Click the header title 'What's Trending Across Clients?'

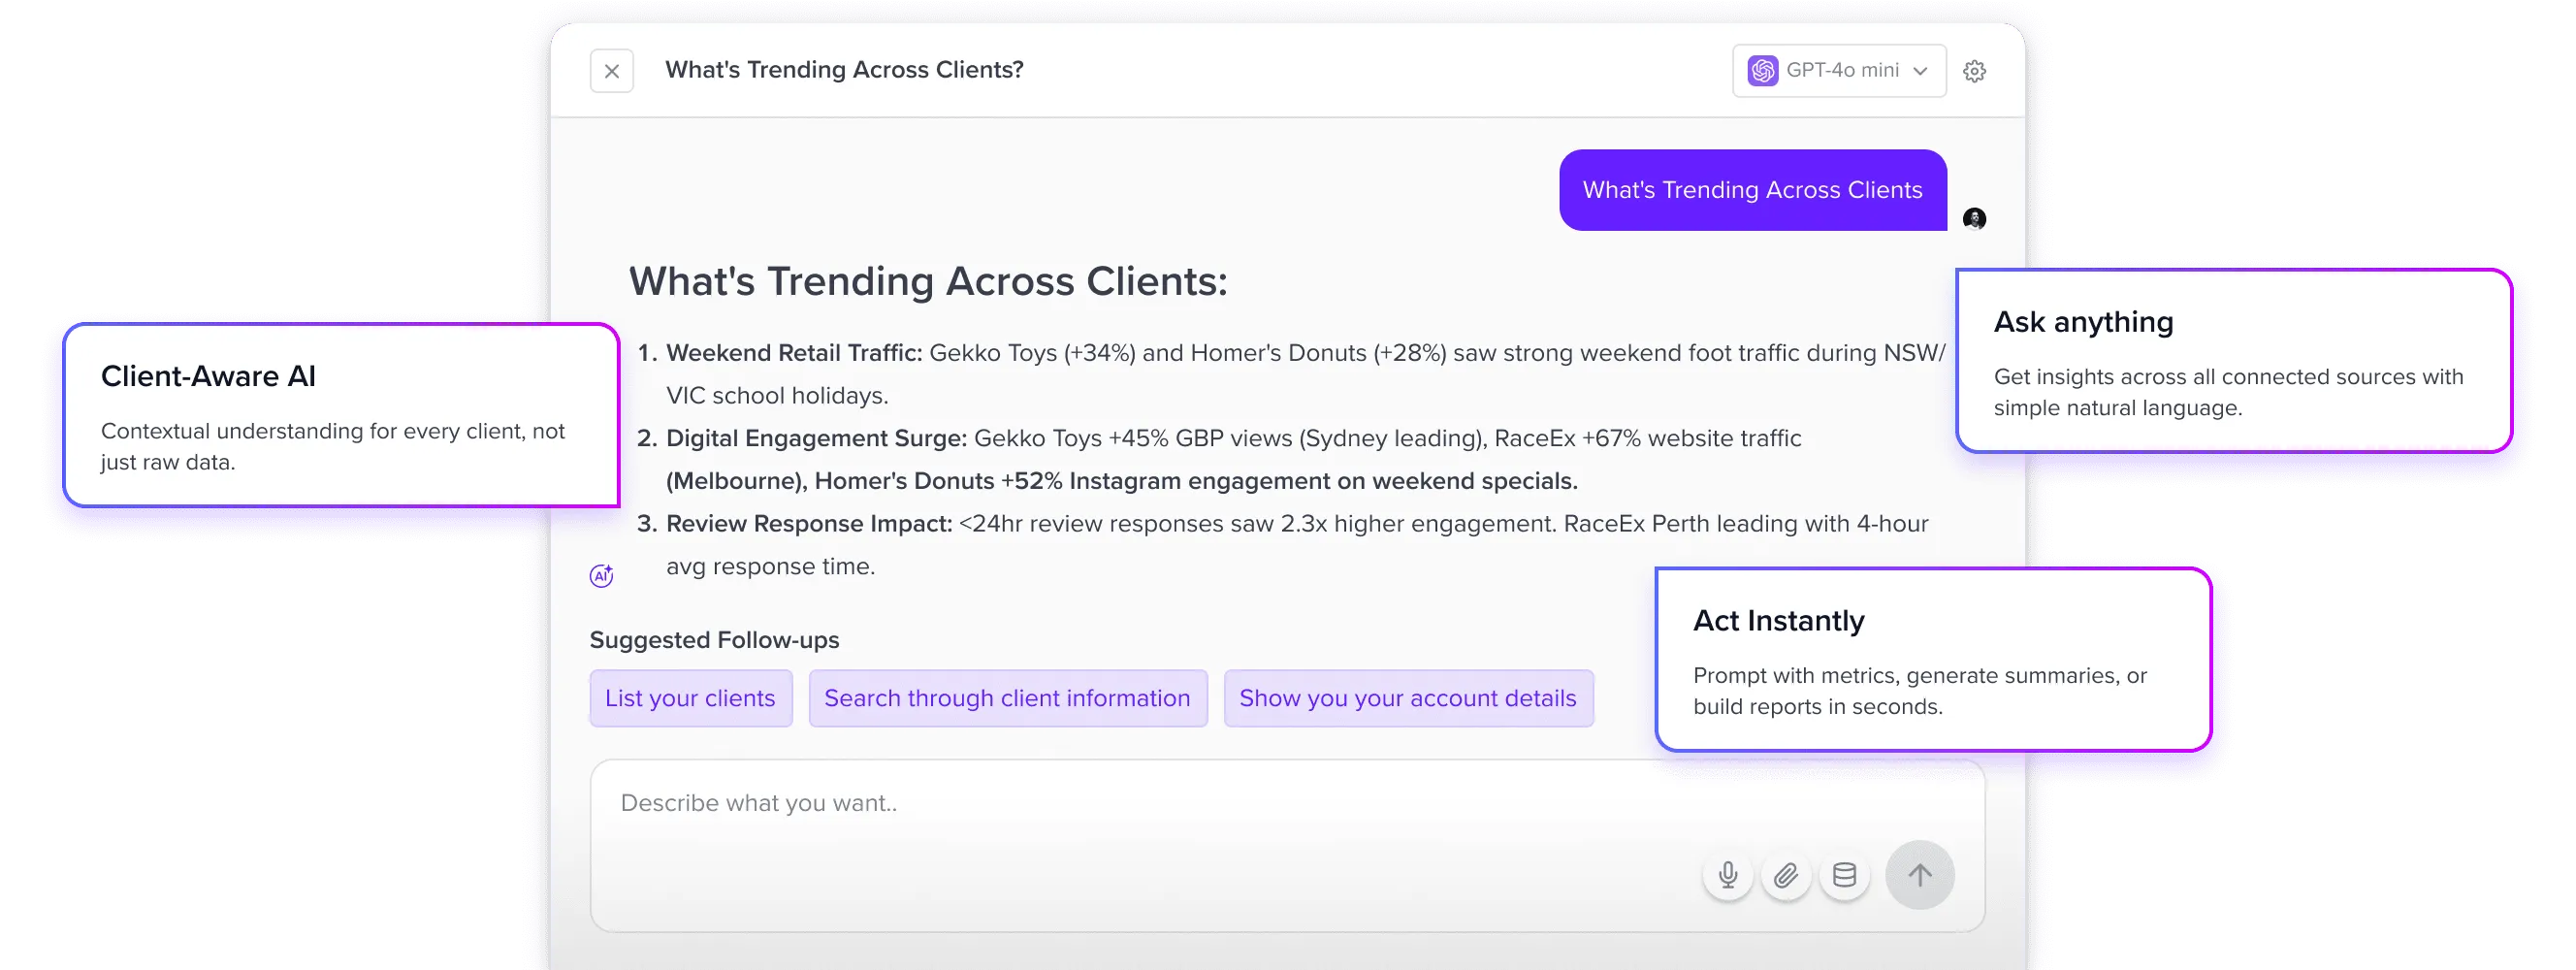(844, 70)
